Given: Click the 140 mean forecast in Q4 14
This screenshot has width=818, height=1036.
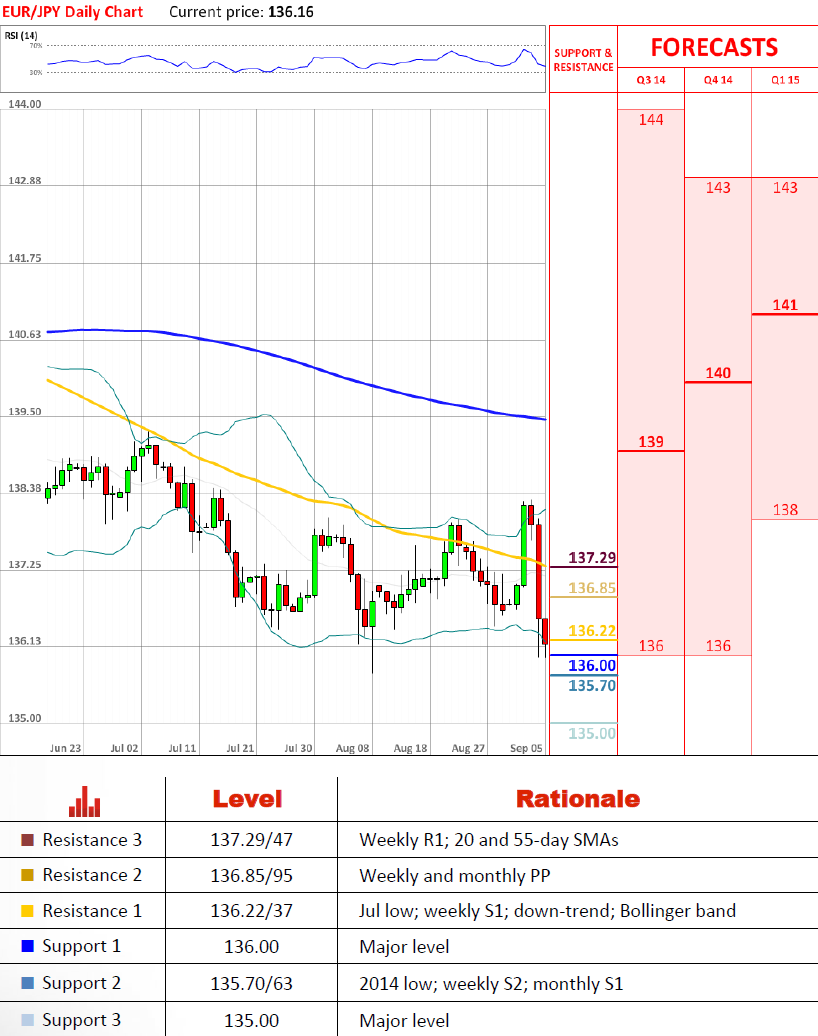Looking at the screenshot, I should tap(718, 373).
